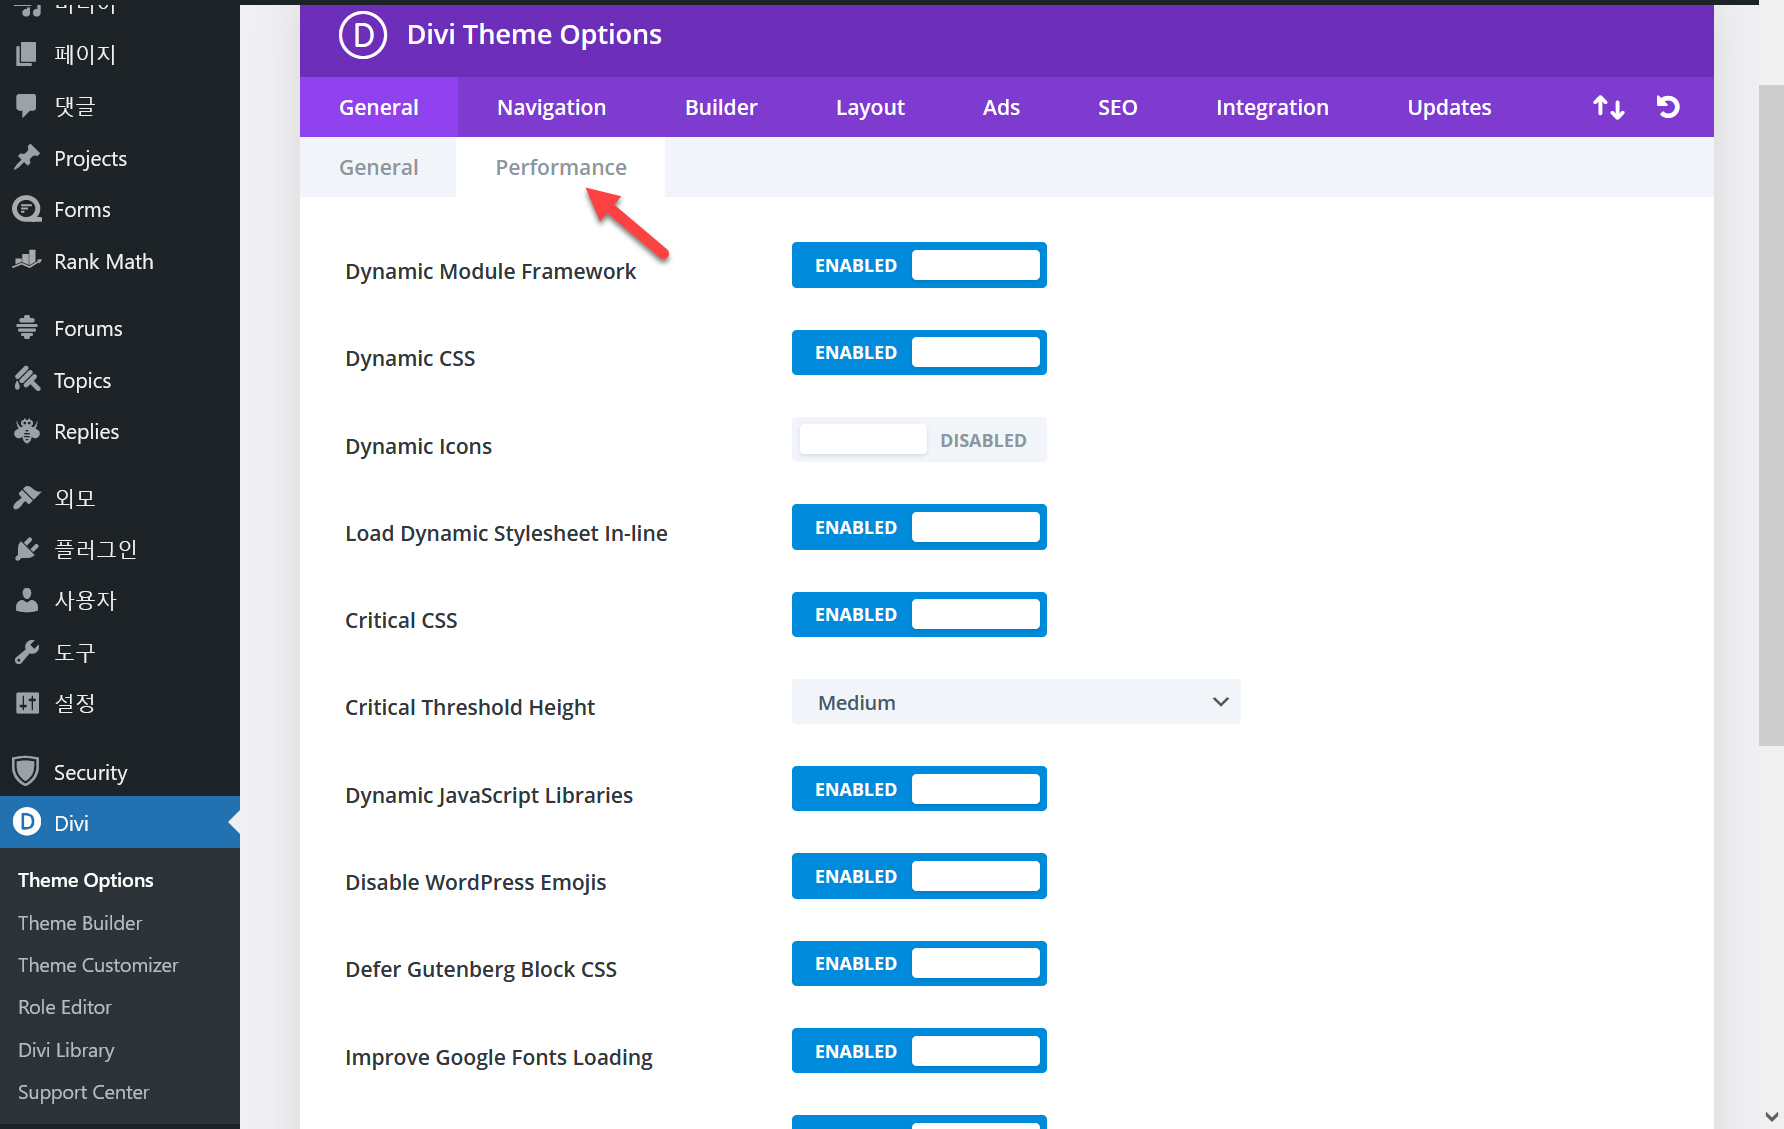Viewport: 1784px width, 1129px height.
Task: Click the Topics icon
Action: pos(27,379)
